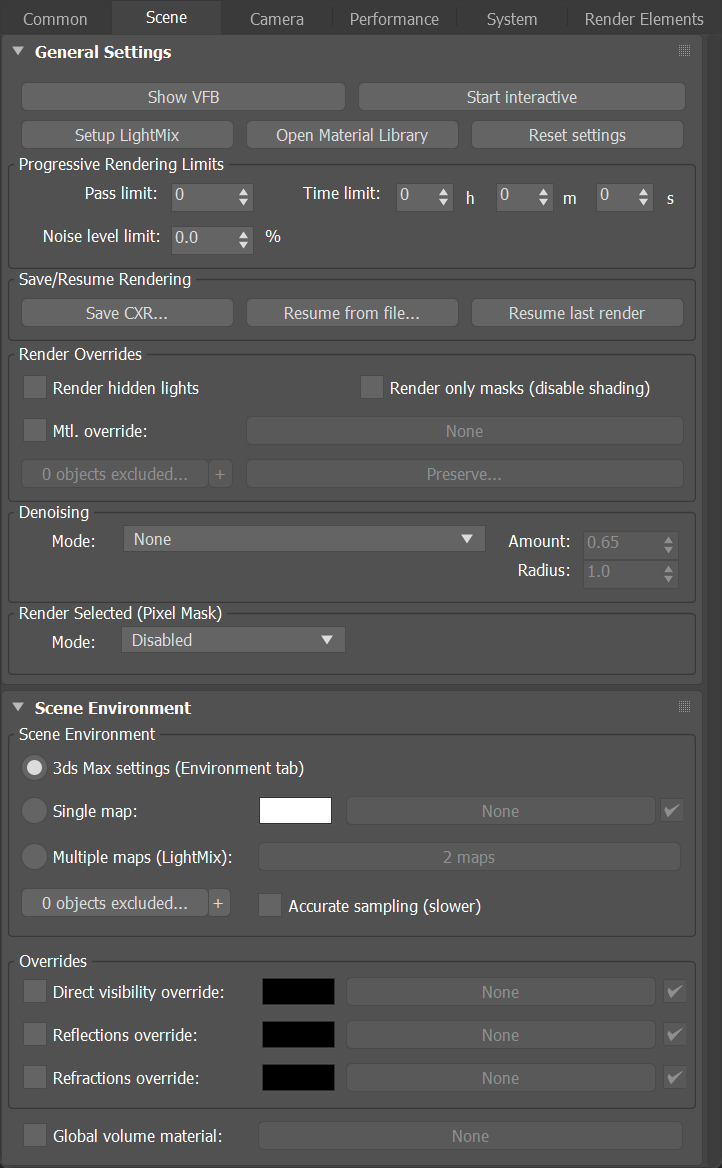Click the Global volume material None slot
The height and width of the screenshot is (1168, 722).
(470, 1135)
